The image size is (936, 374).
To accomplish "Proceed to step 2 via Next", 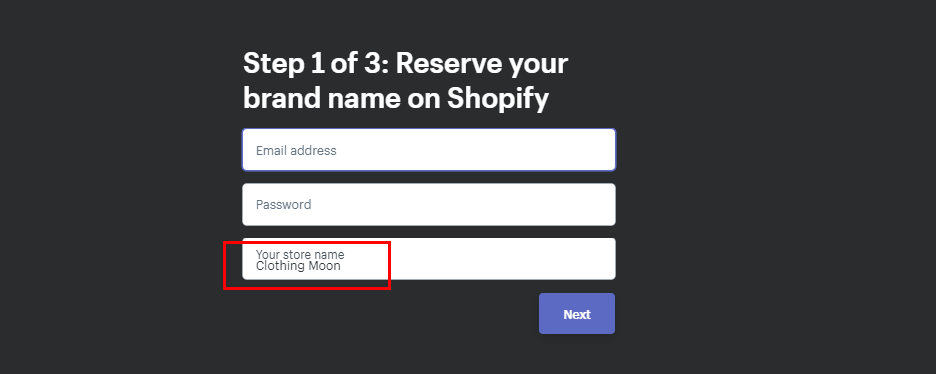I will point(577,314).
